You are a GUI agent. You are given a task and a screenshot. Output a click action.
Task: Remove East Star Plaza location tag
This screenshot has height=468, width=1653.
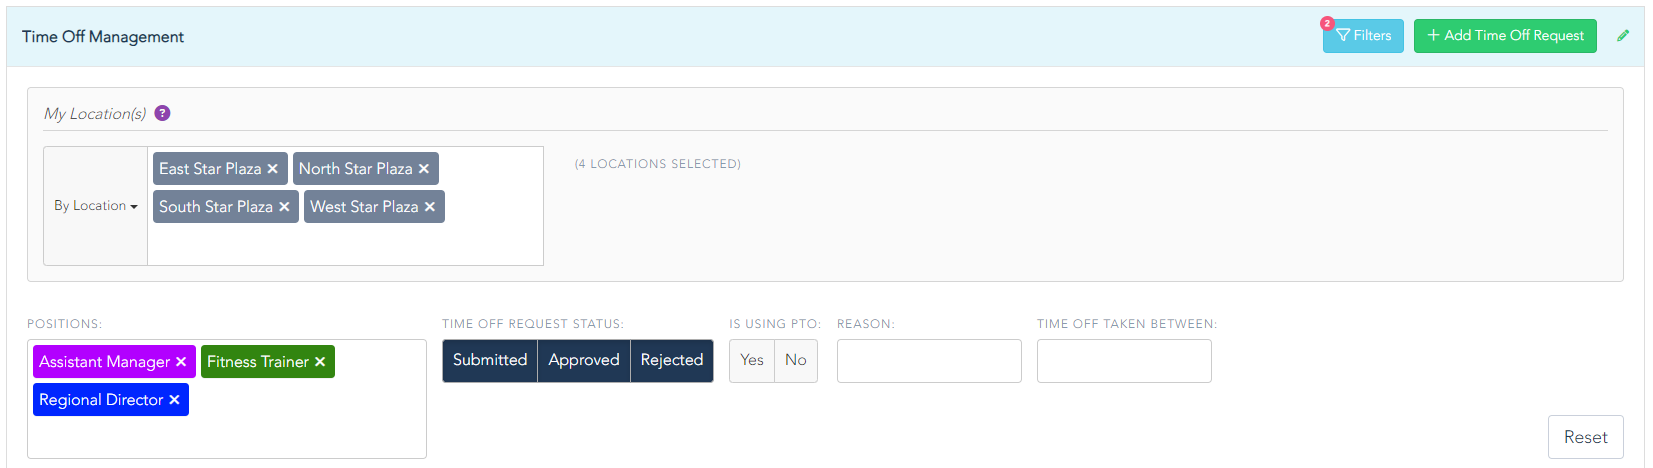(272, 169)
